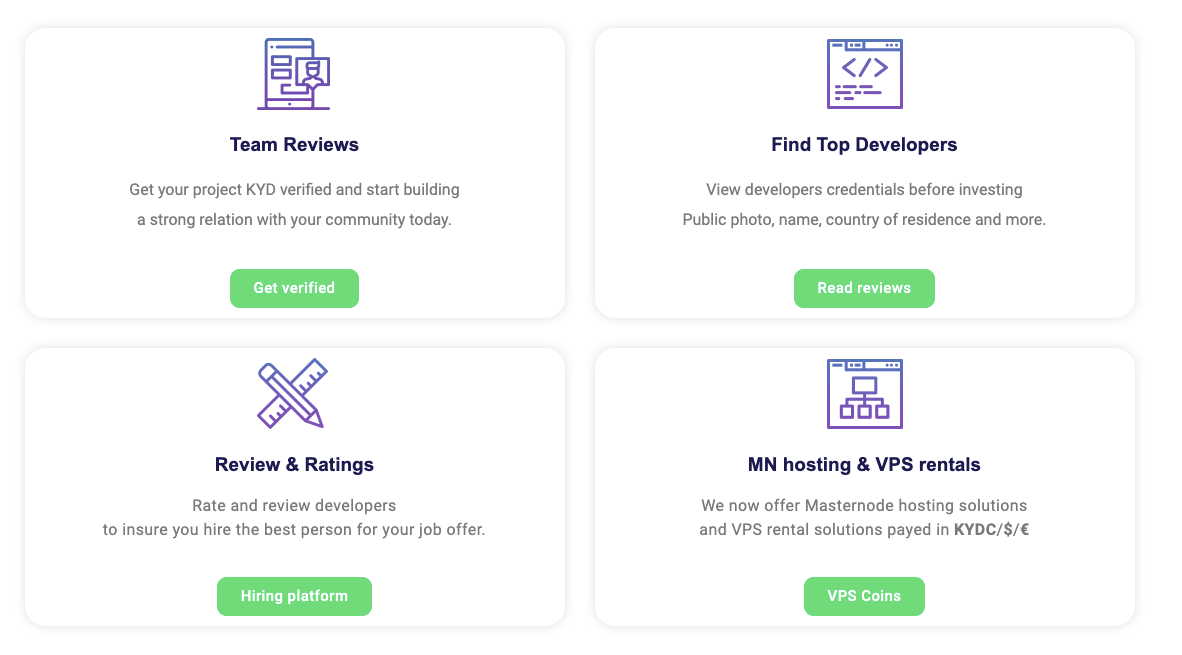Open the Hiring platform button
The image size is (1182, 655).
pos(294,596)
